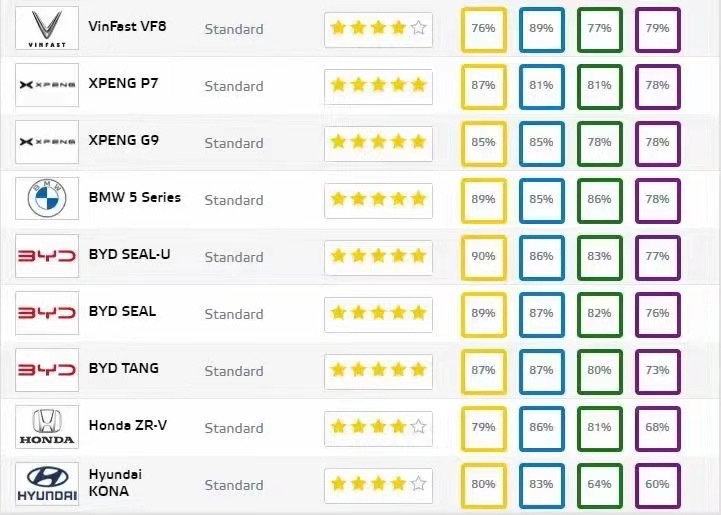
Task: Click the VinFast logo icon
Action: point(47,28)
